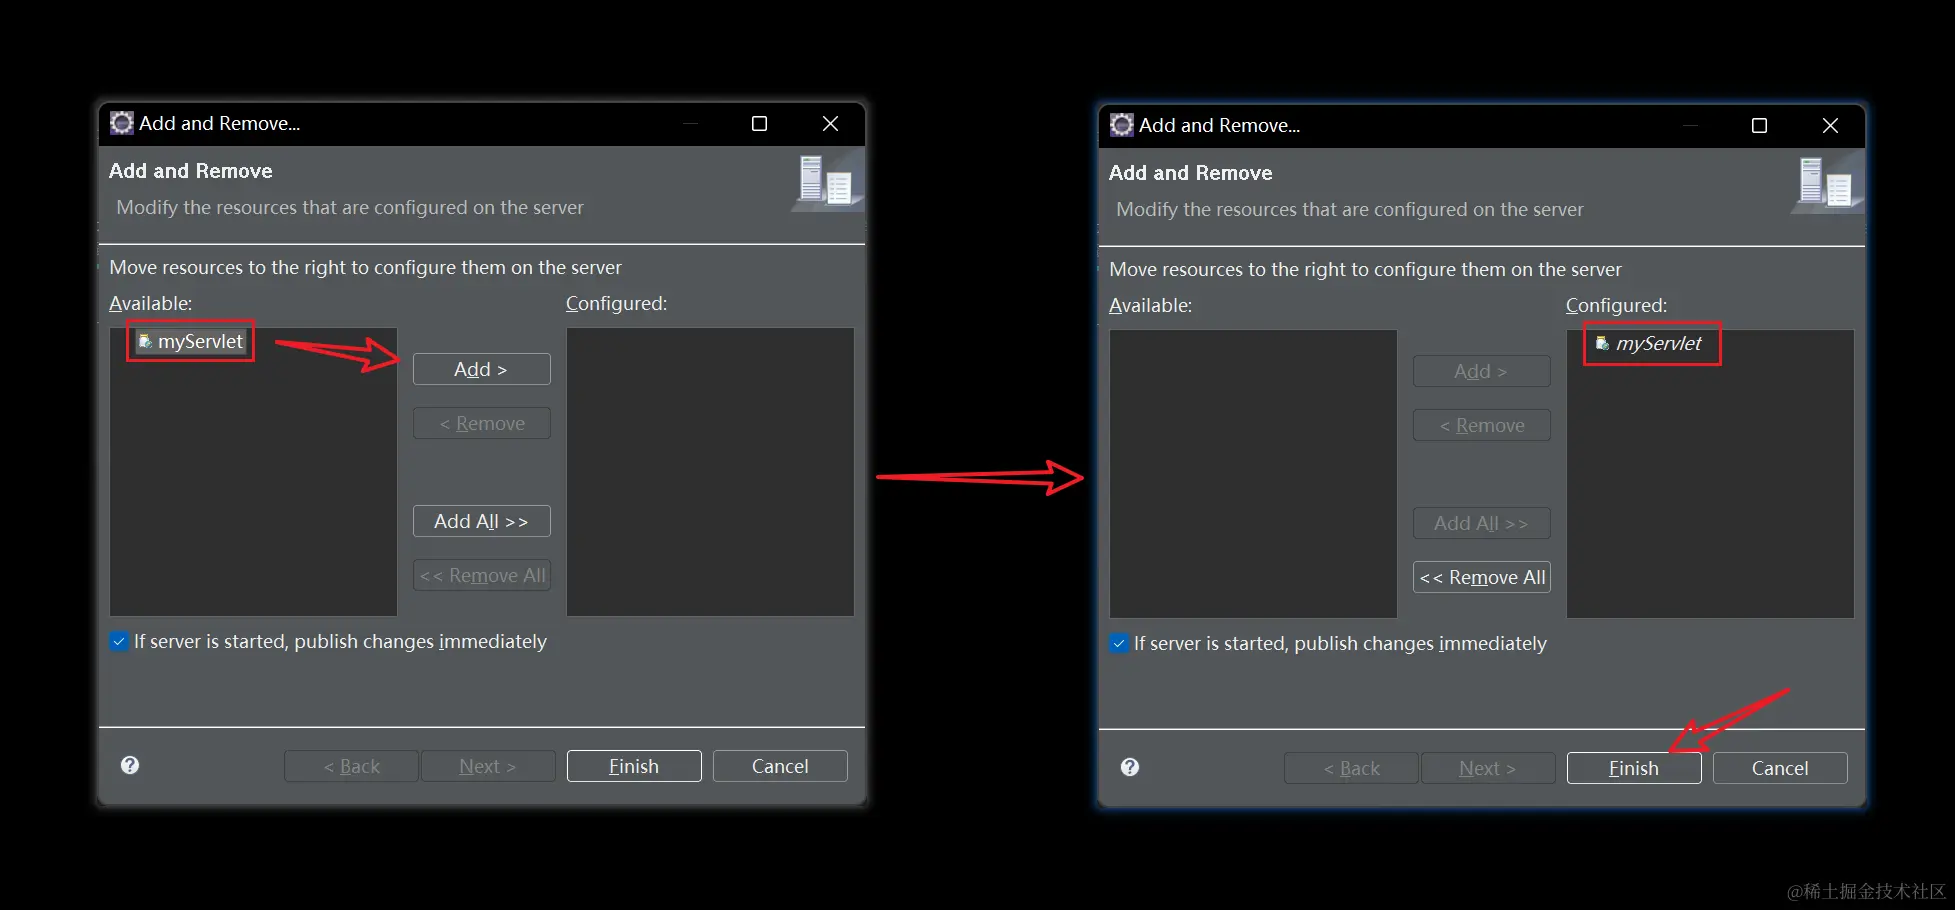Click < Back in the right dialog
Screen dimensions: 1955x910
click(1351, 768)
